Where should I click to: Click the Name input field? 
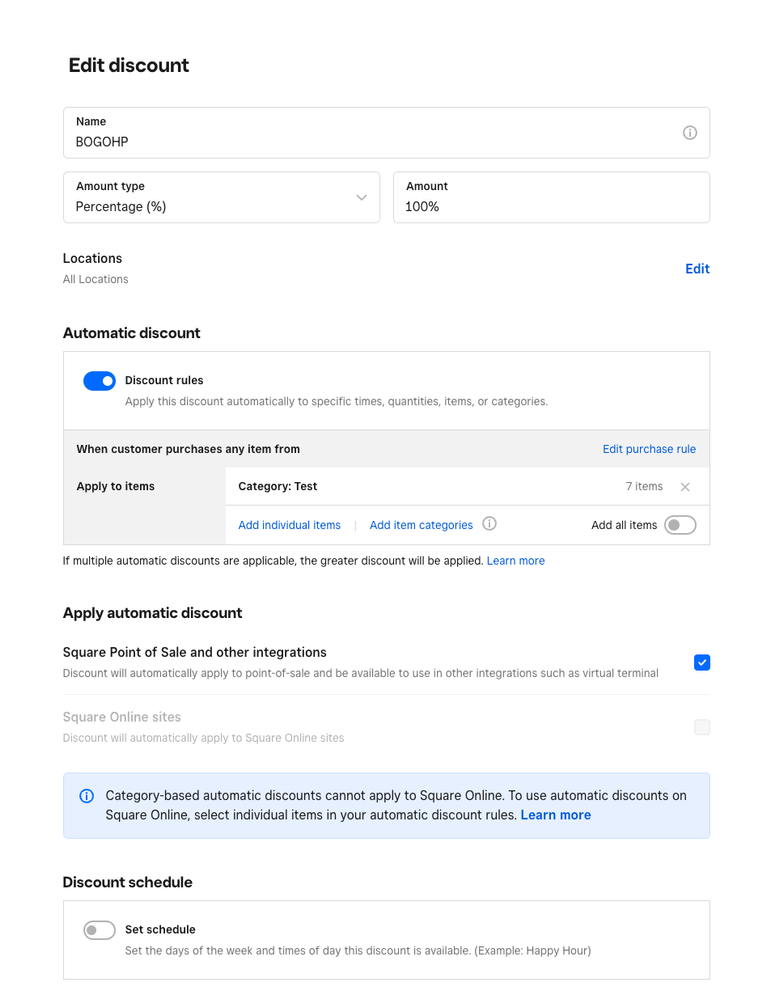click(370, 142)
